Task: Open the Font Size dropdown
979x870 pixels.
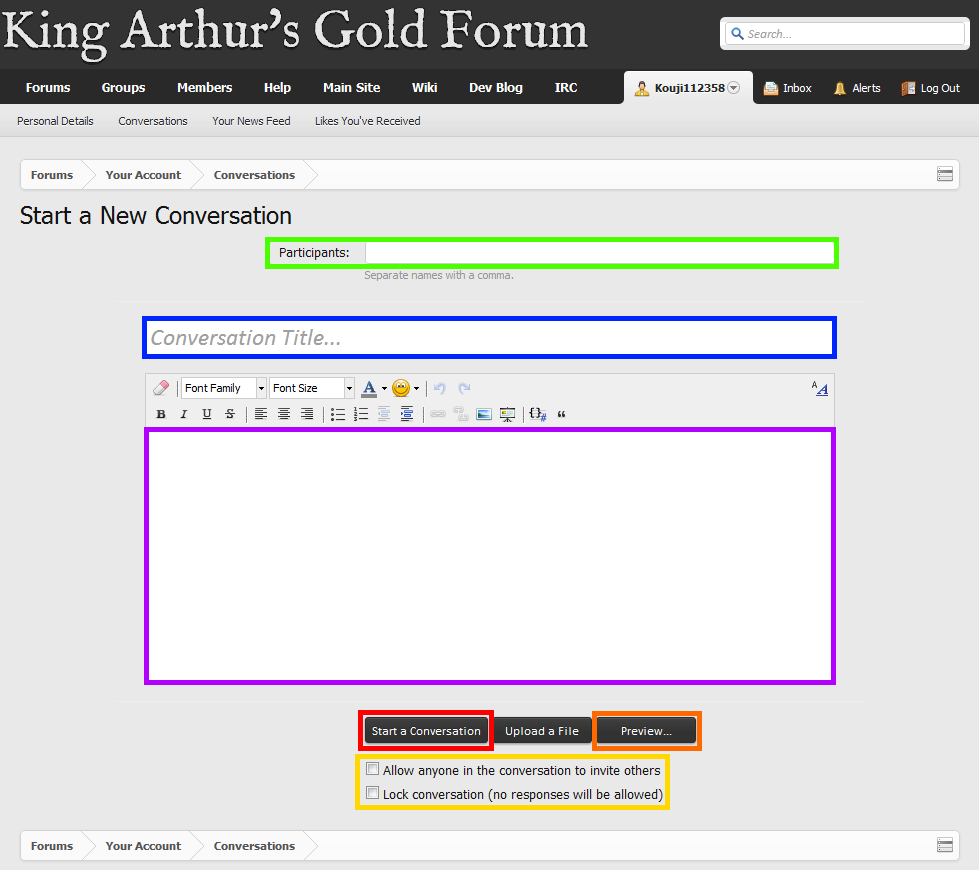Action: (x=312, y=388)
